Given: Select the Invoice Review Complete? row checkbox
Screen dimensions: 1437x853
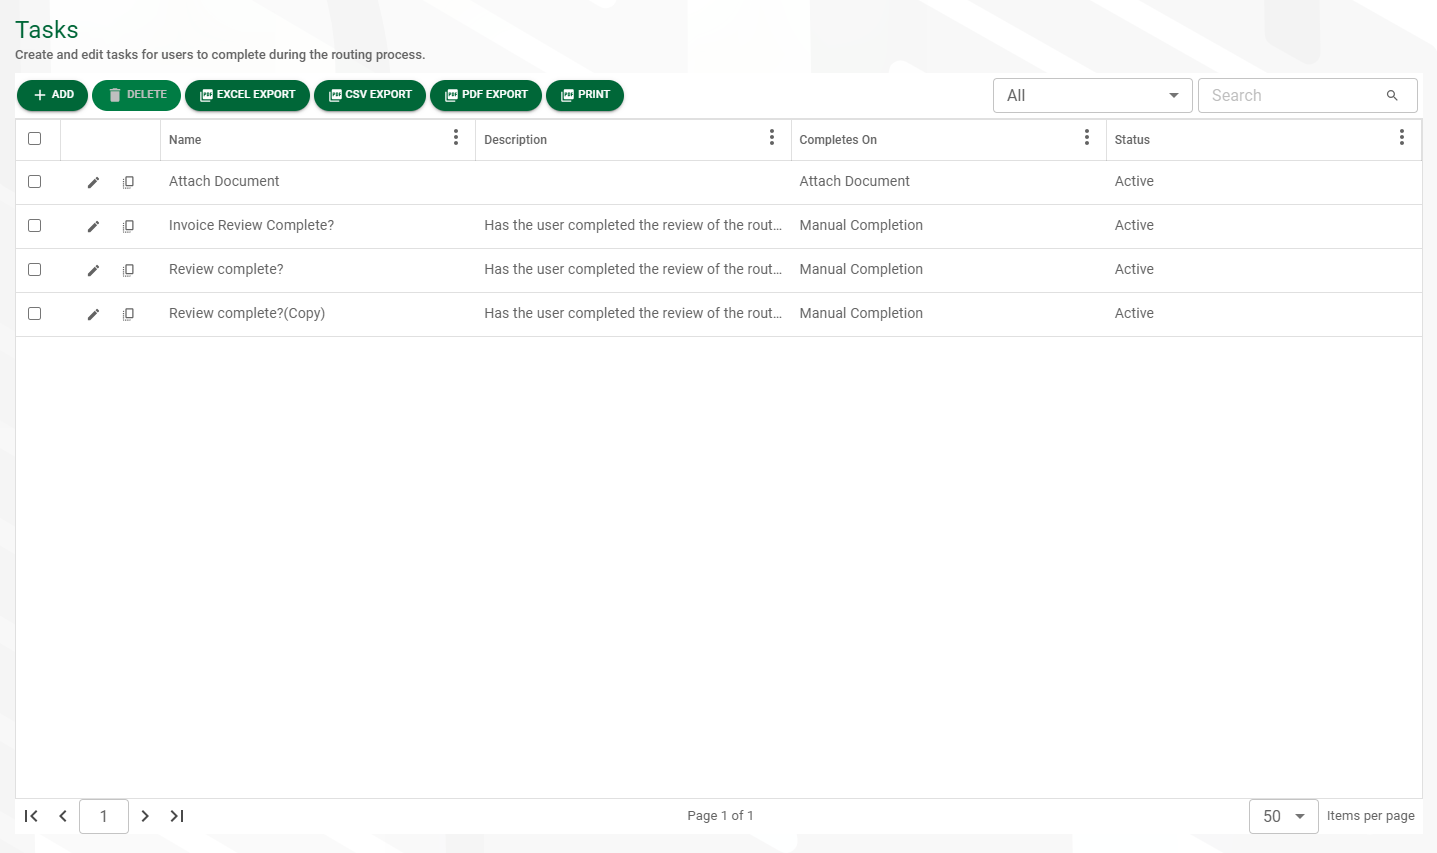Looking at the screenshot, I should tap(35, 225).
